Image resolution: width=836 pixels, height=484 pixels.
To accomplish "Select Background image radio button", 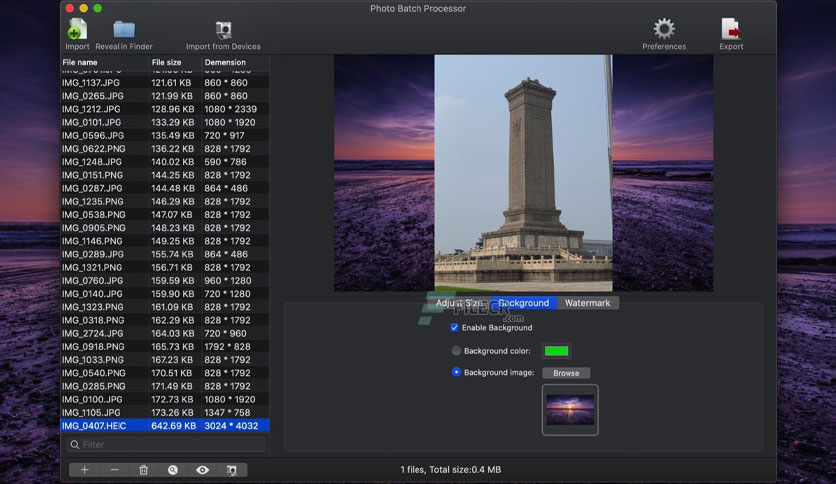I will (x=456, y=372).
